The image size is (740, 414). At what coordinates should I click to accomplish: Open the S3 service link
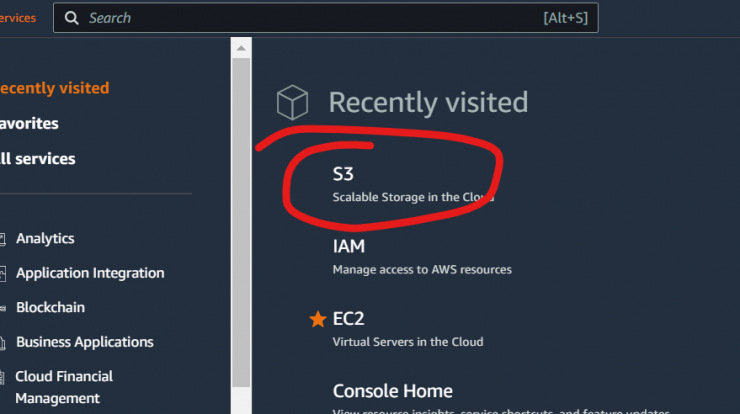(343, 174)
